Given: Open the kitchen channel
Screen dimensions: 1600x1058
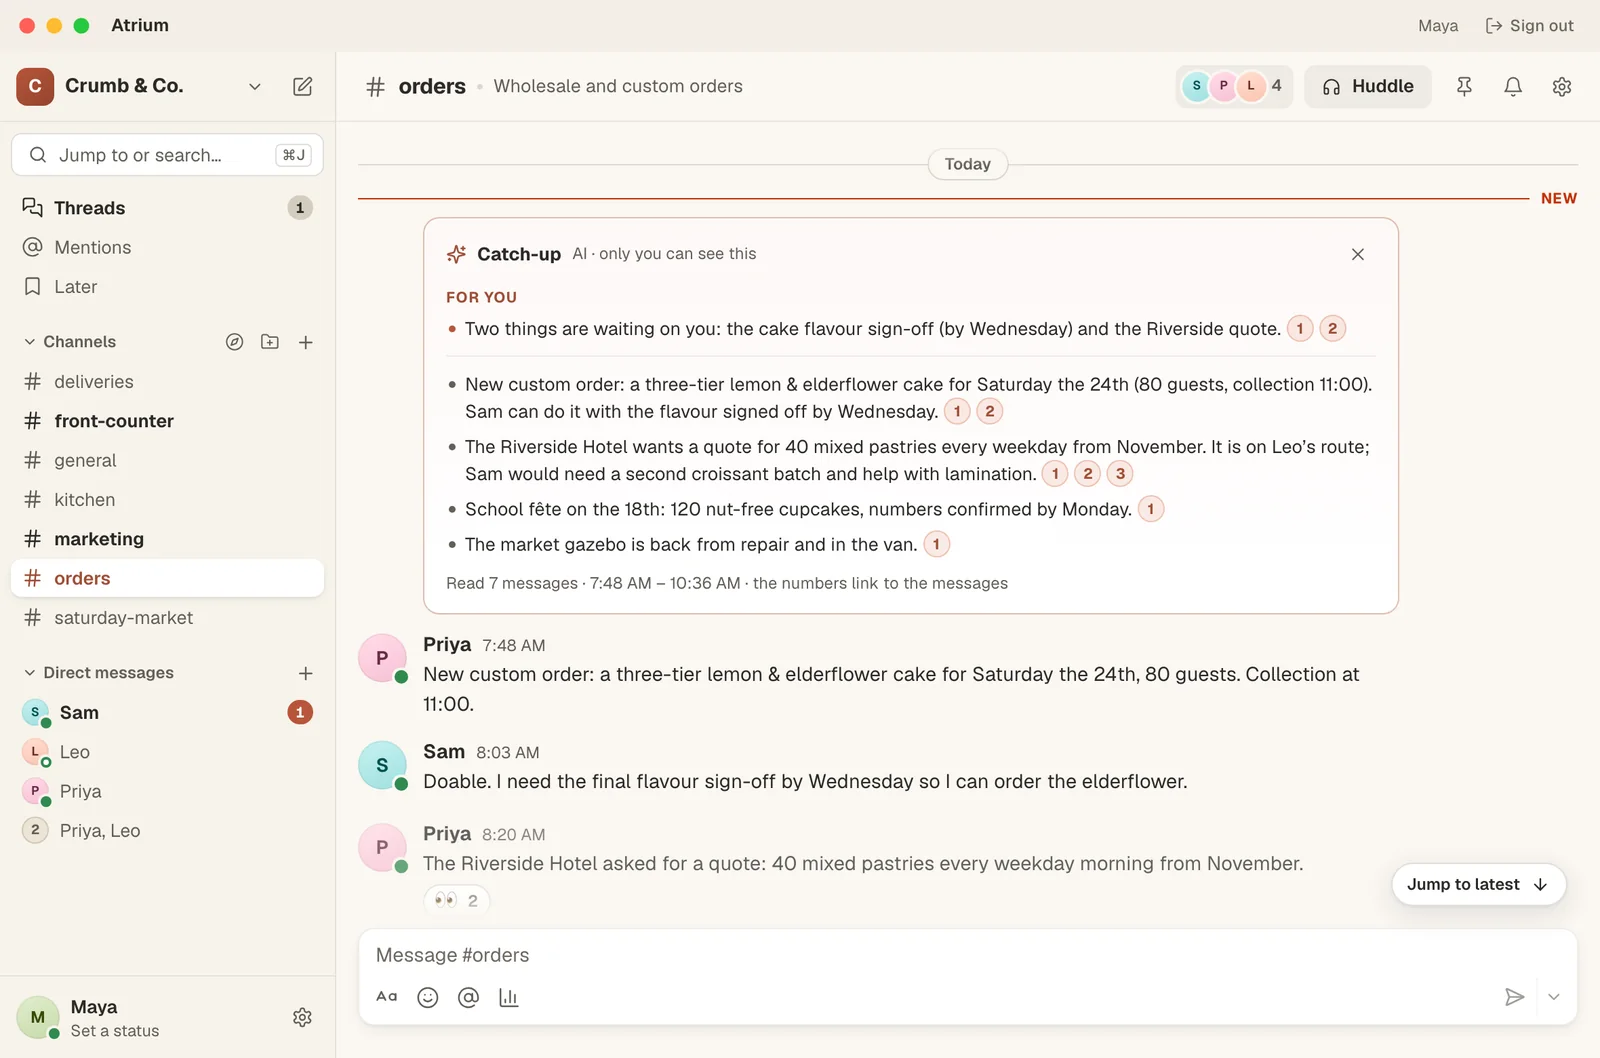Looking at the screenshot, I should (167, 500).
